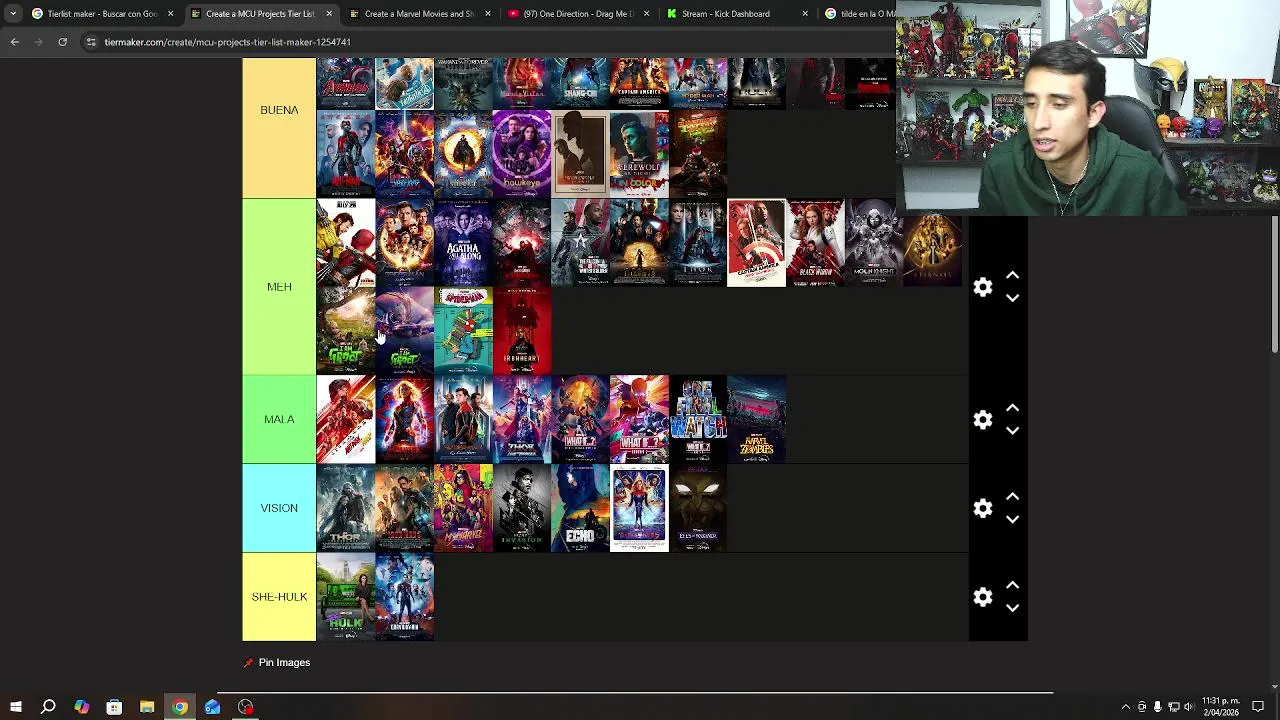The width and height of the screenshot is (1280, 720).
Task: Open the browser tab search dropdown
Action: [x=12, y=14]
